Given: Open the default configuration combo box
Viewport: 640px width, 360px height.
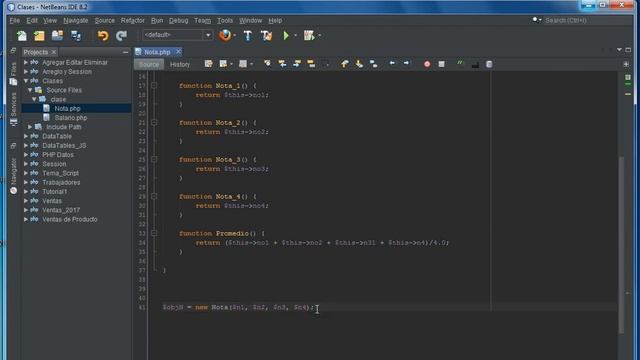Looking at the screenshot, I should tap(177, 35).
